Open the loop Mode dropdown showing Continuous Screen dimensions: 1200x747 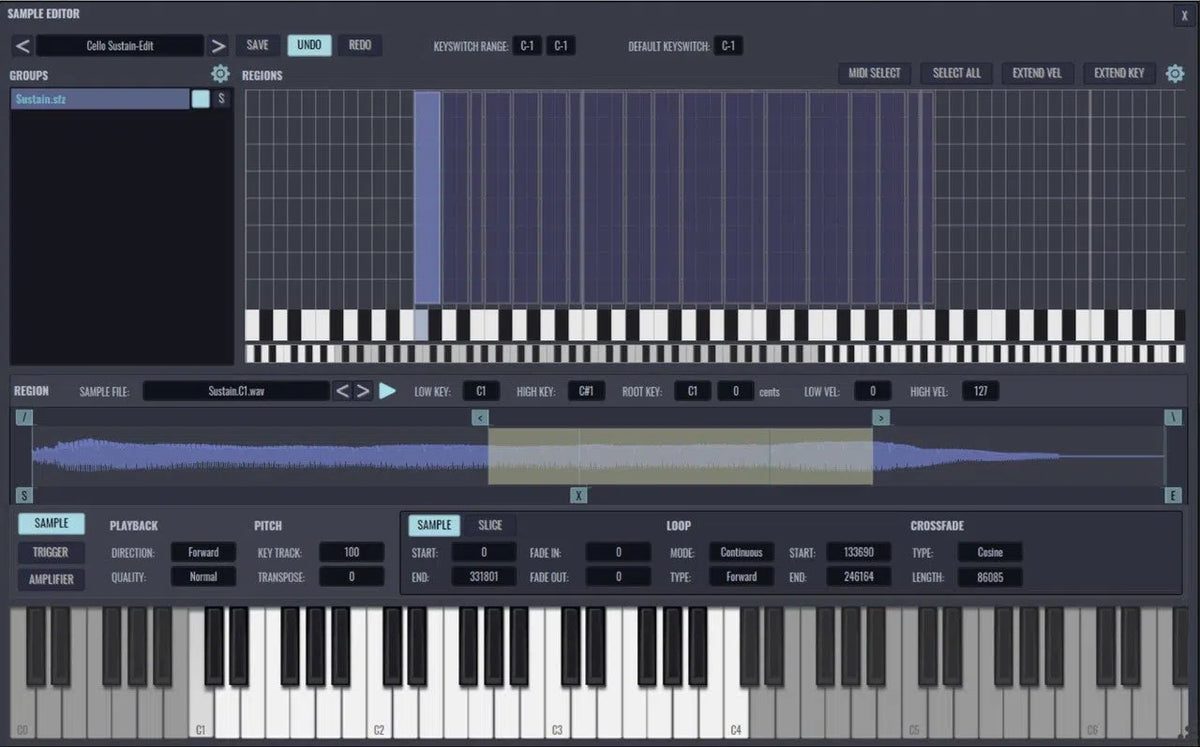click(x=739, y=552)
